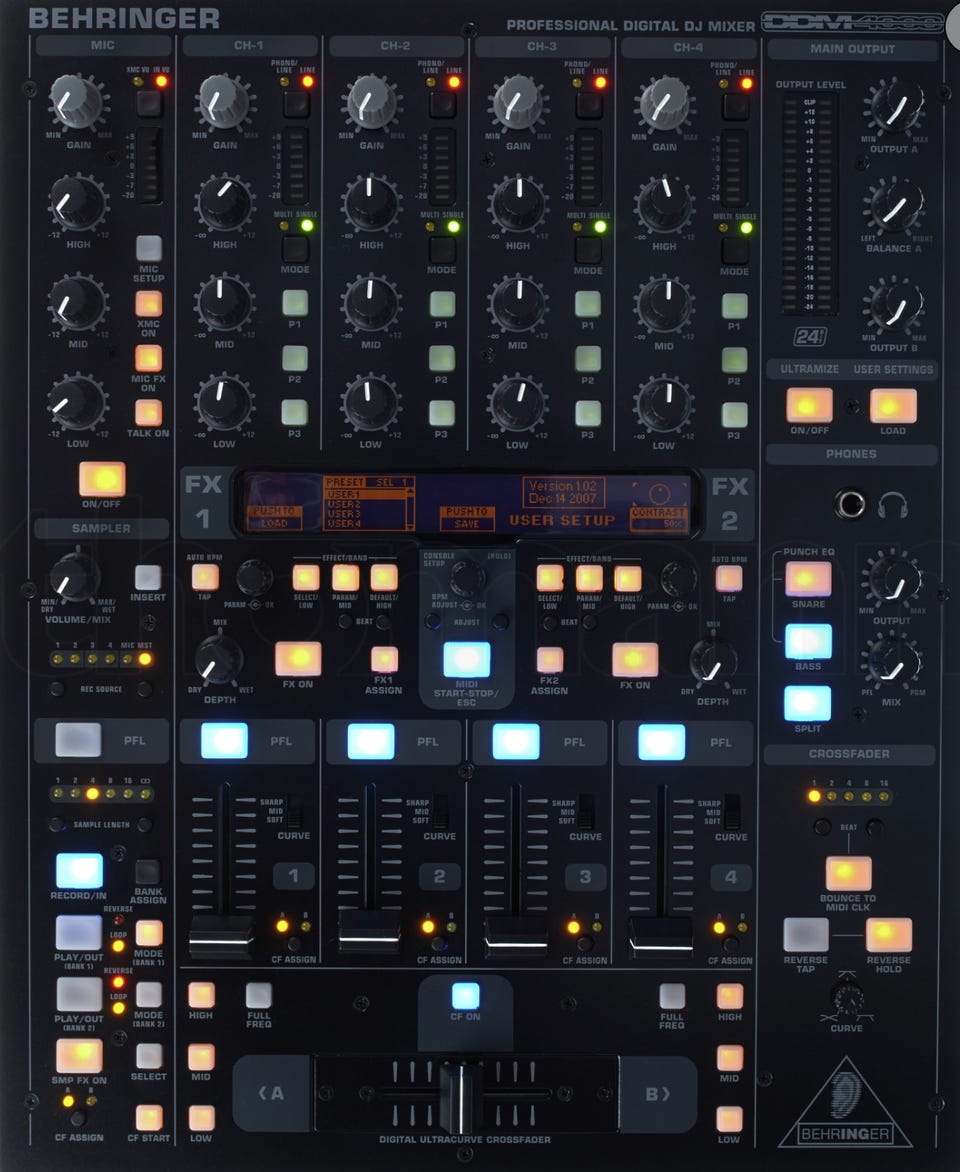960x1172 pixels.
Task: Push the PLAY/OUT BANK 1 button
Action: coord(79,933)
